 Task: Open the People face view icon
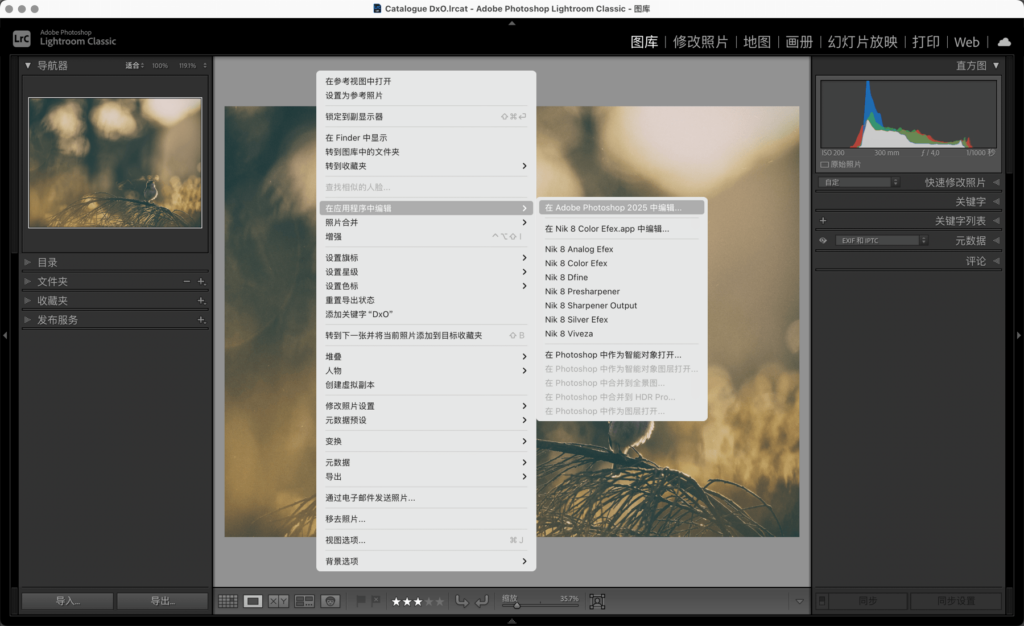[330, 601]
